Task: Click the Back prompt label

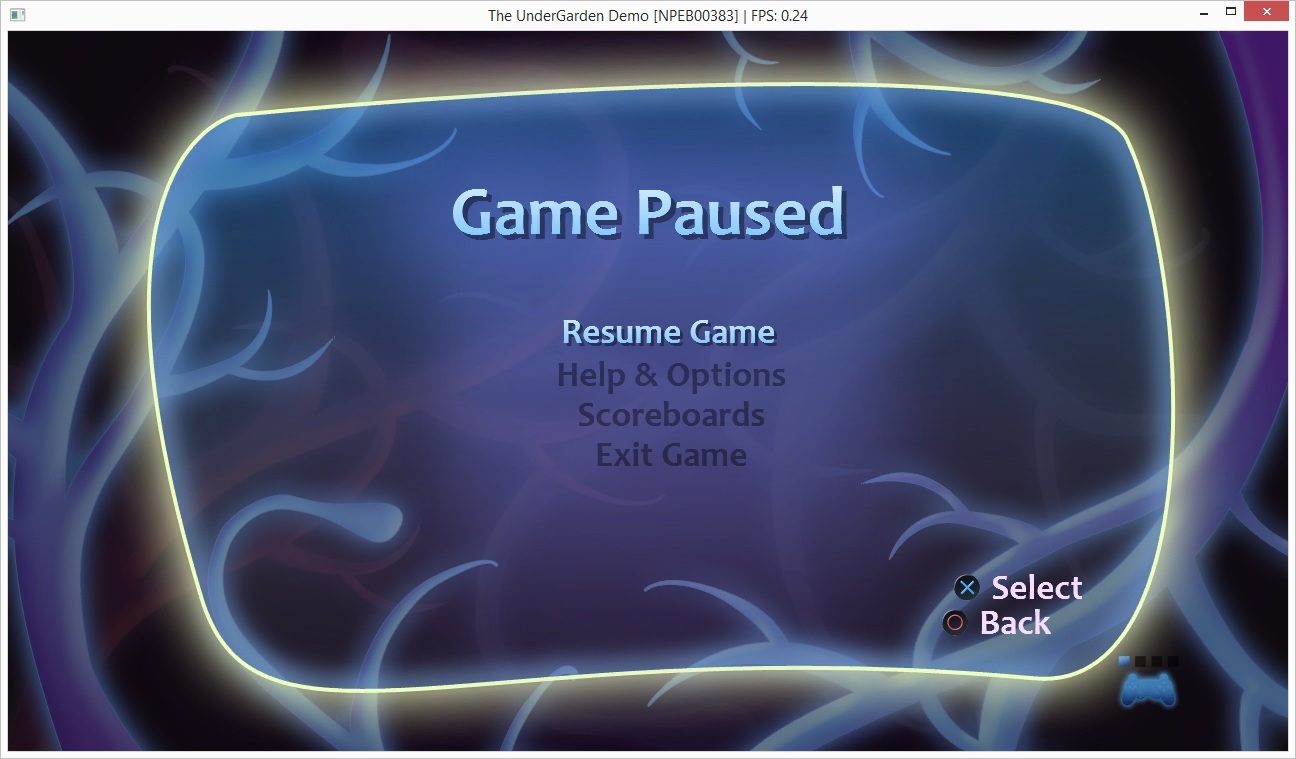Action: click(x=1015, y=623)
